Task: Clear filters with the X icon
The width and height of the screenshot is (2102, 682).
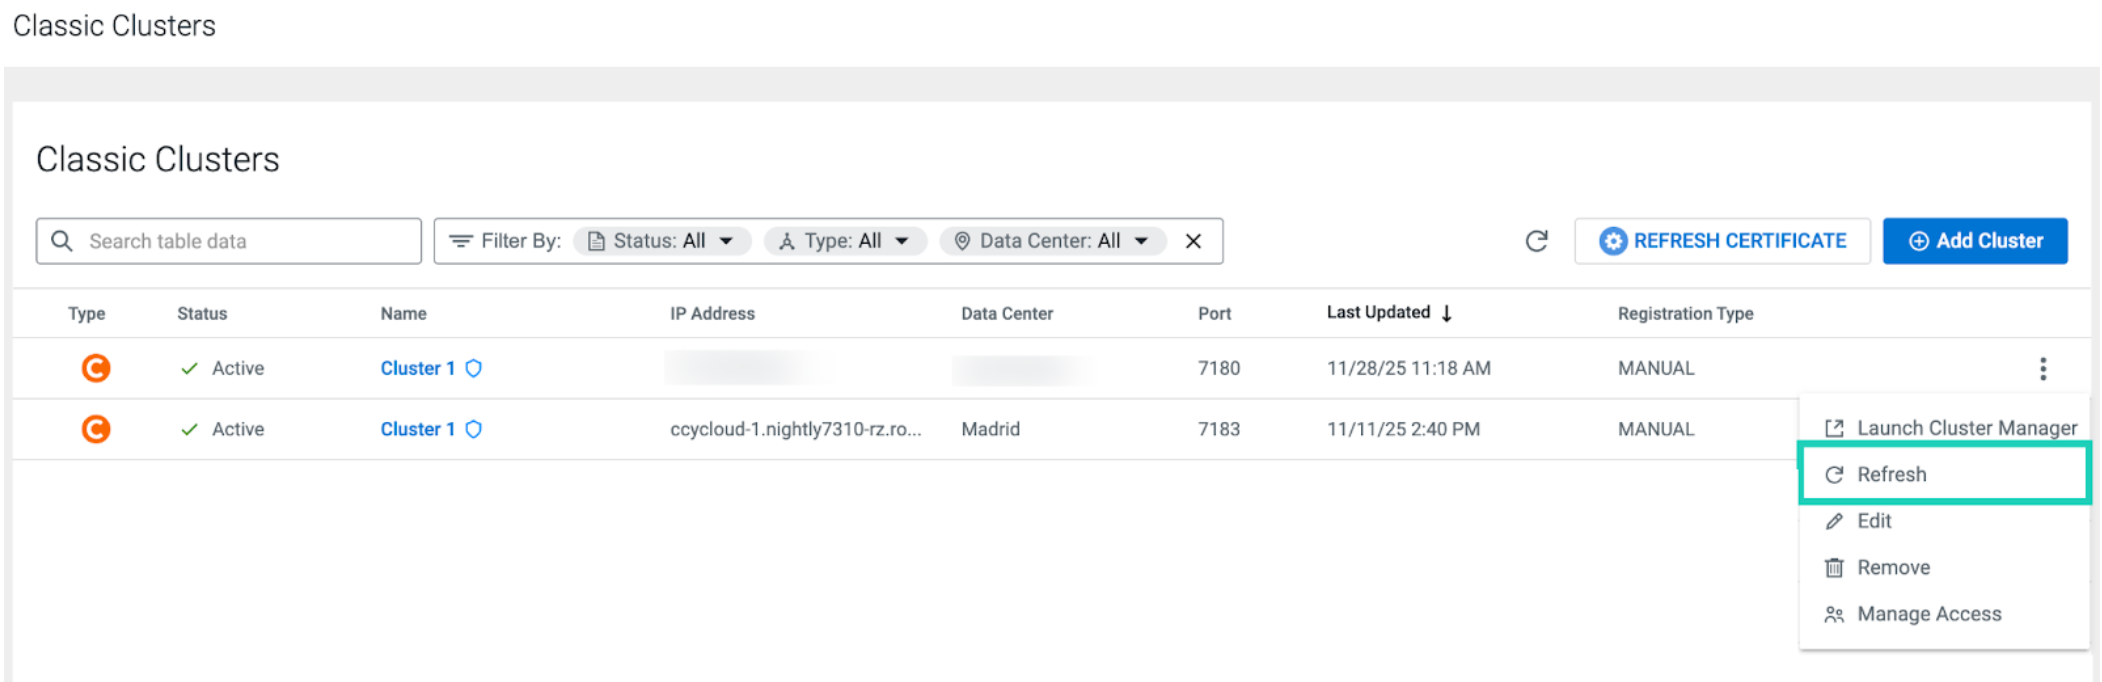Action: 1193,241
